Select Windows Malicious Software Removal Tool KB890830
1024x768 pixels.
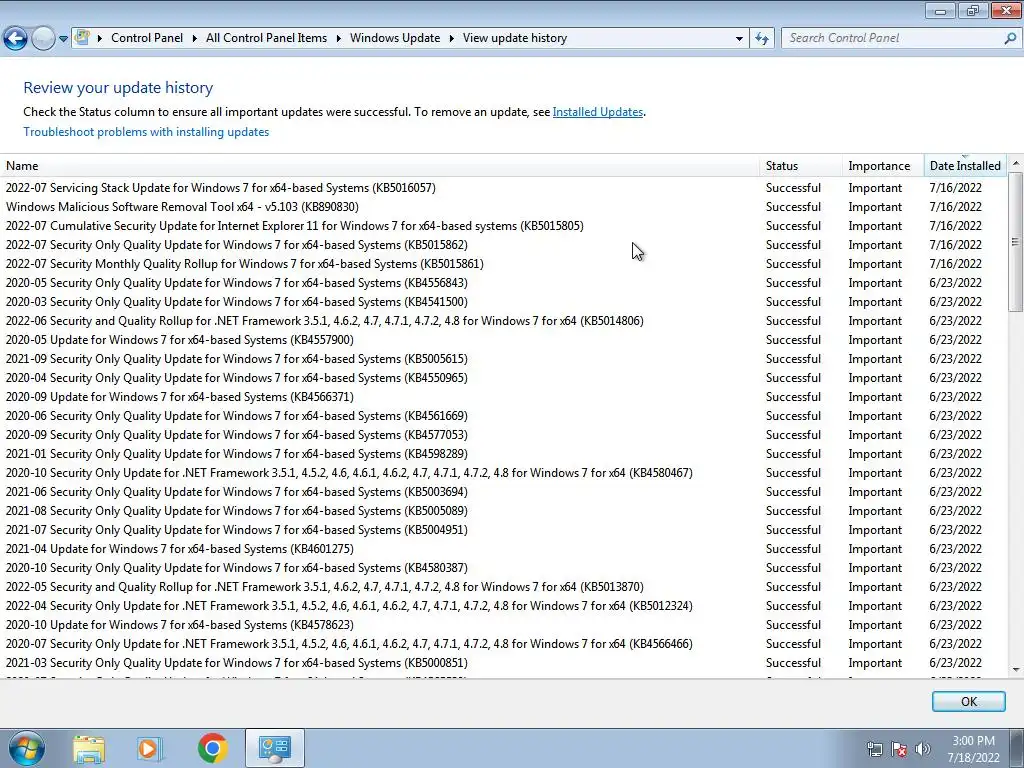point(503,207)
